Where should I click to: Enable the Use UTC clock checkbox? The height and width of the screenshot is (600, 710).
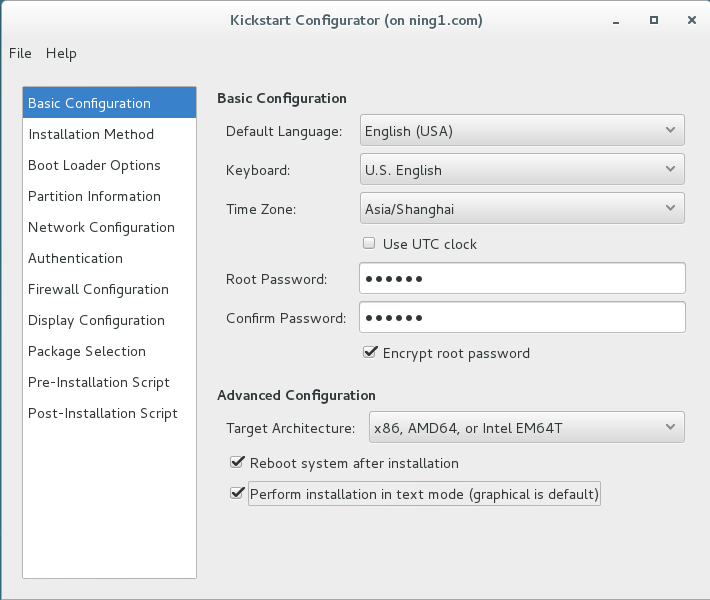(370, 243)
